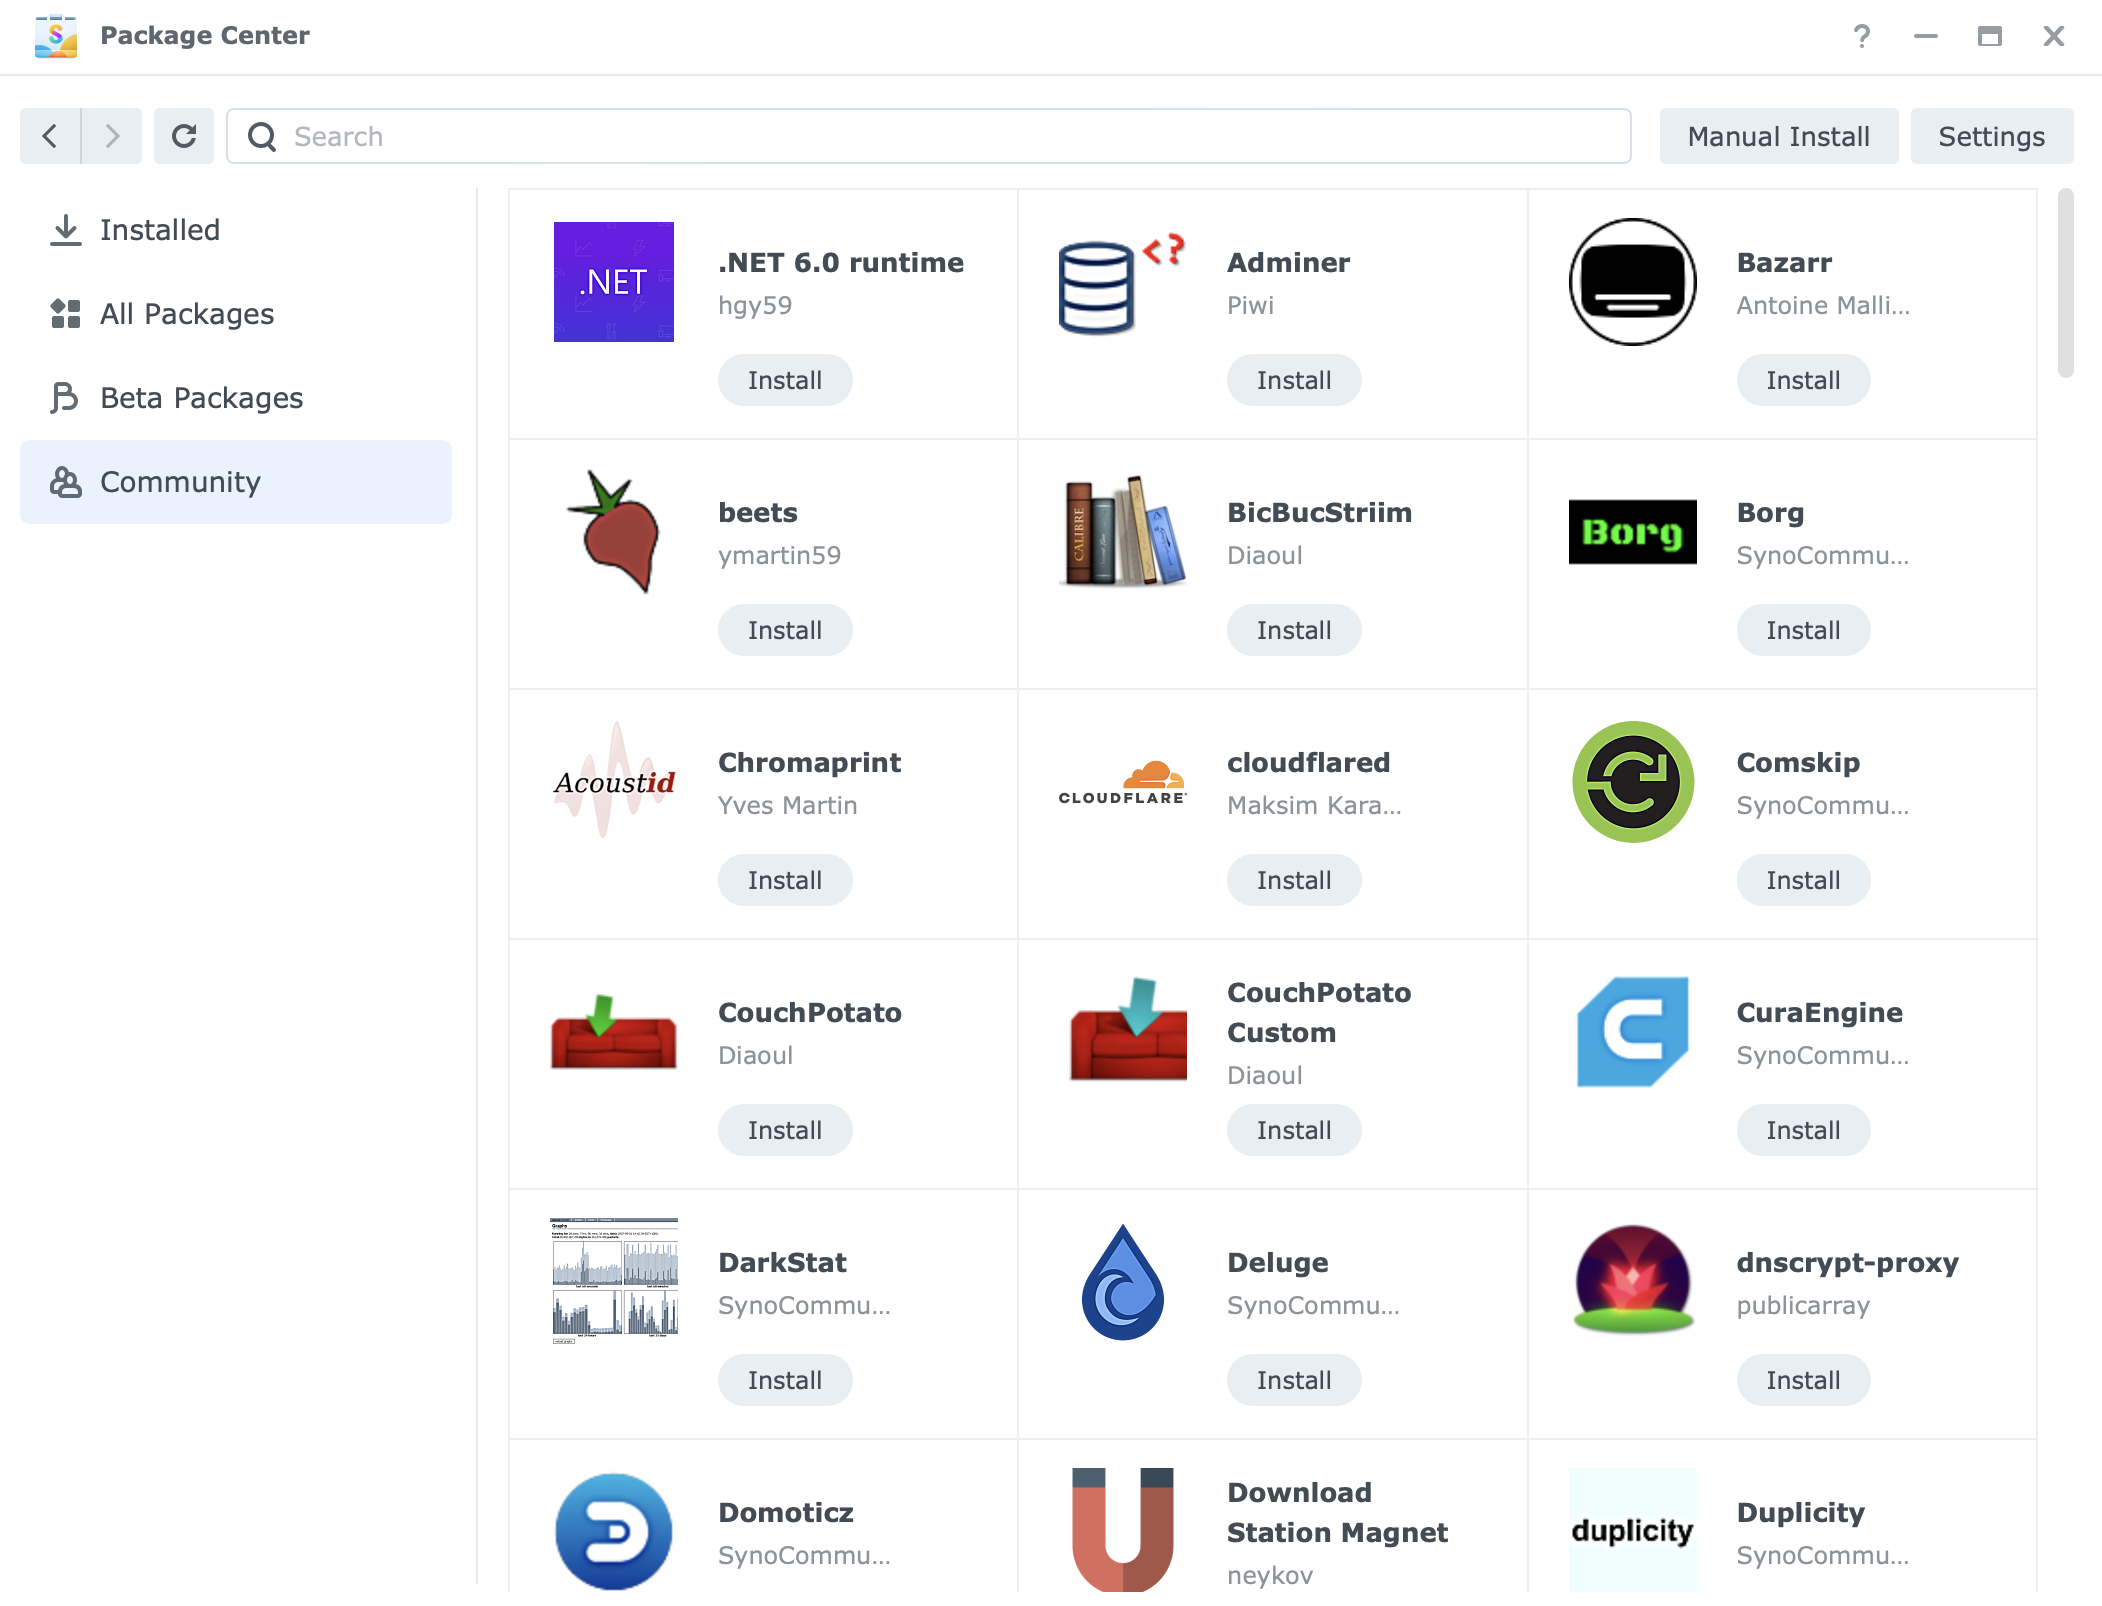Open Package Center Settings
Image resolution: width=2102 pixels, height=1606 pixels.
pos(1992,136)
